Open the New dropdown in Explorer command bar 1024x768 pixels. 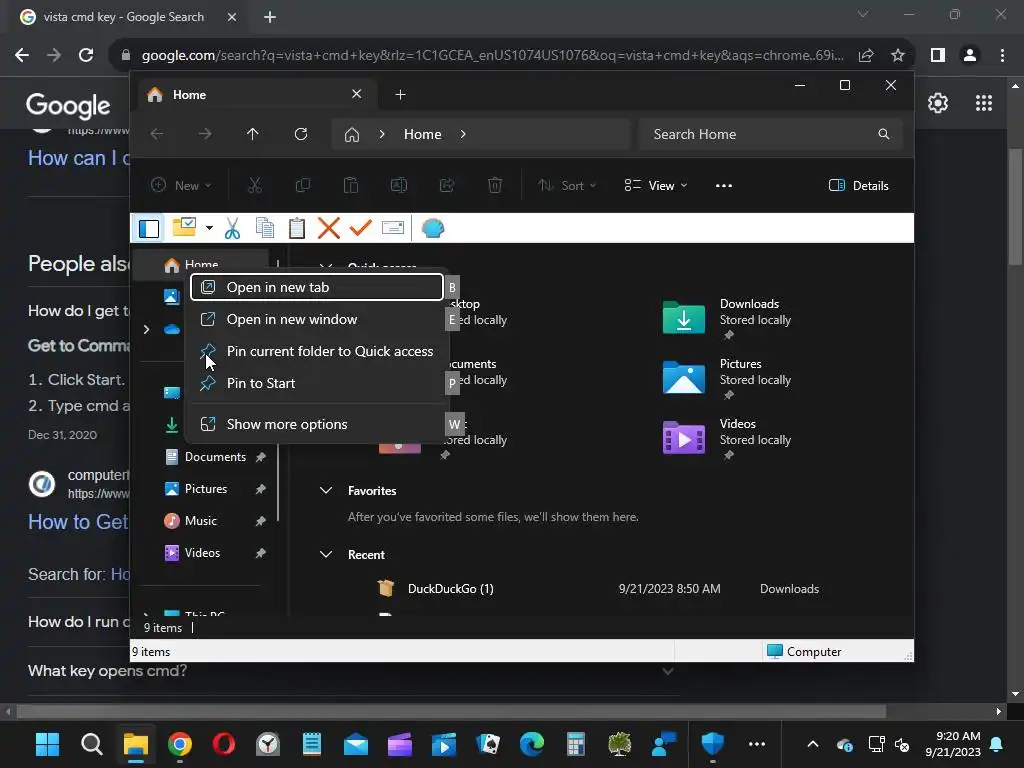coord(182,185)
